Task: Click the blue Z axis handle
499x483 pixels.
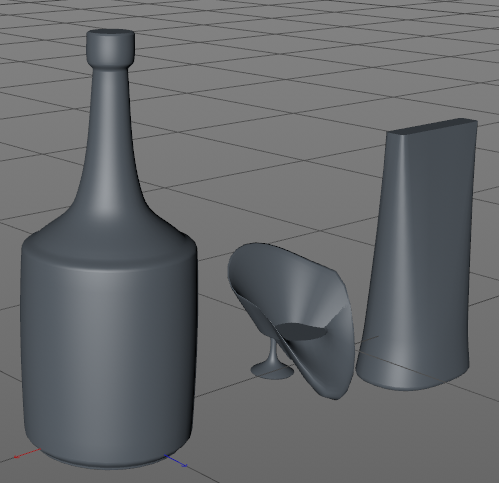Action: [x=176, y=461]
